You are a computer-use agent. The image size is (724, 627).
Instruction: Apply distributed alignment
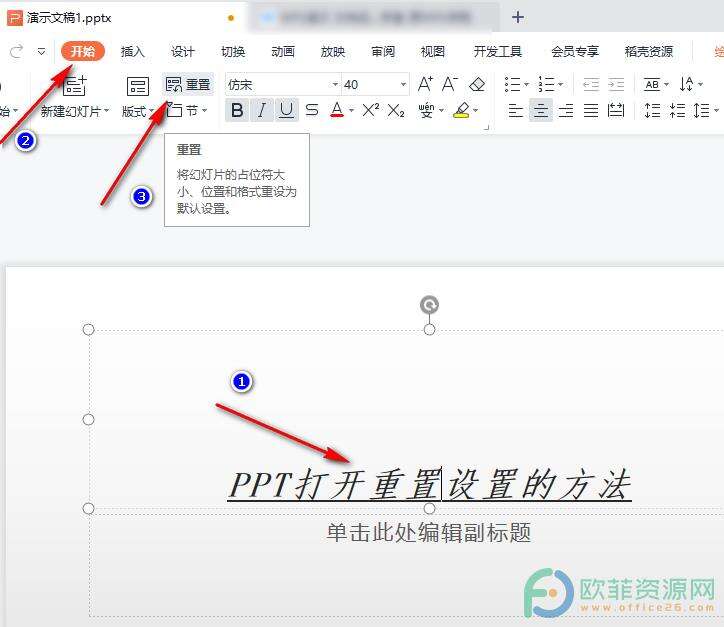pos(615,110)
